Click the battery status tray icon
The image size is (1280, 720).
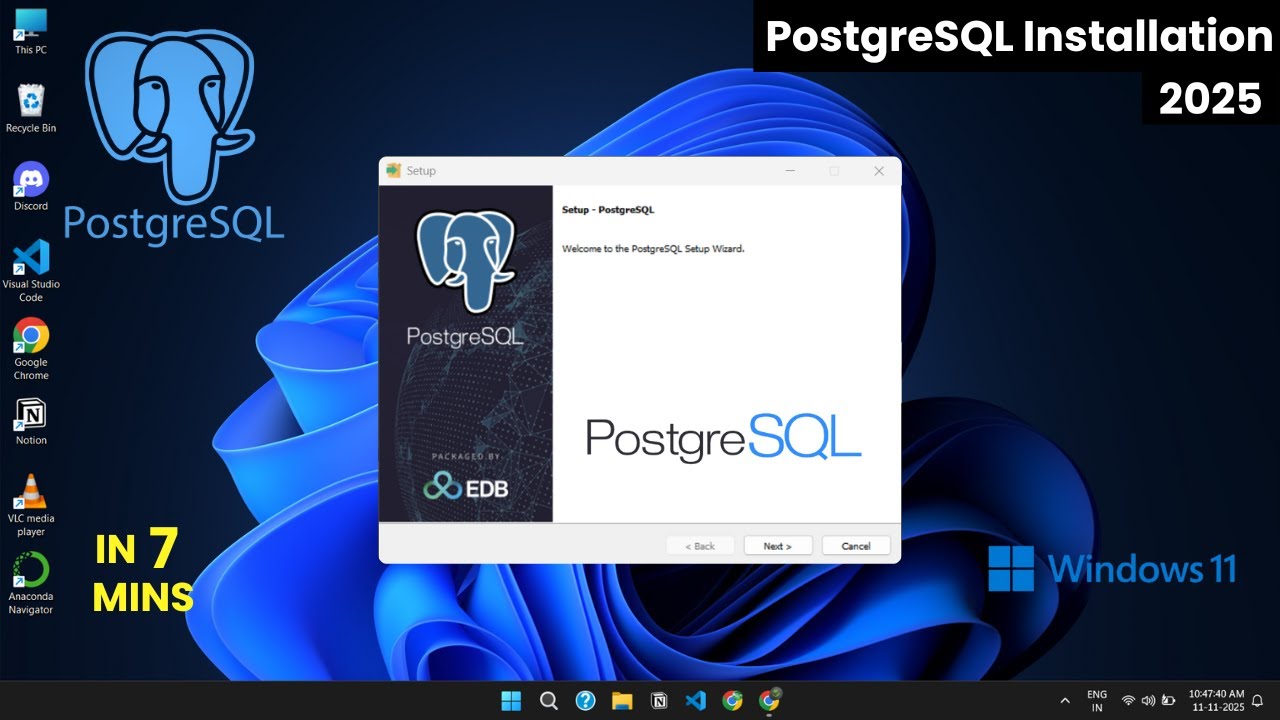[1167, 701]
